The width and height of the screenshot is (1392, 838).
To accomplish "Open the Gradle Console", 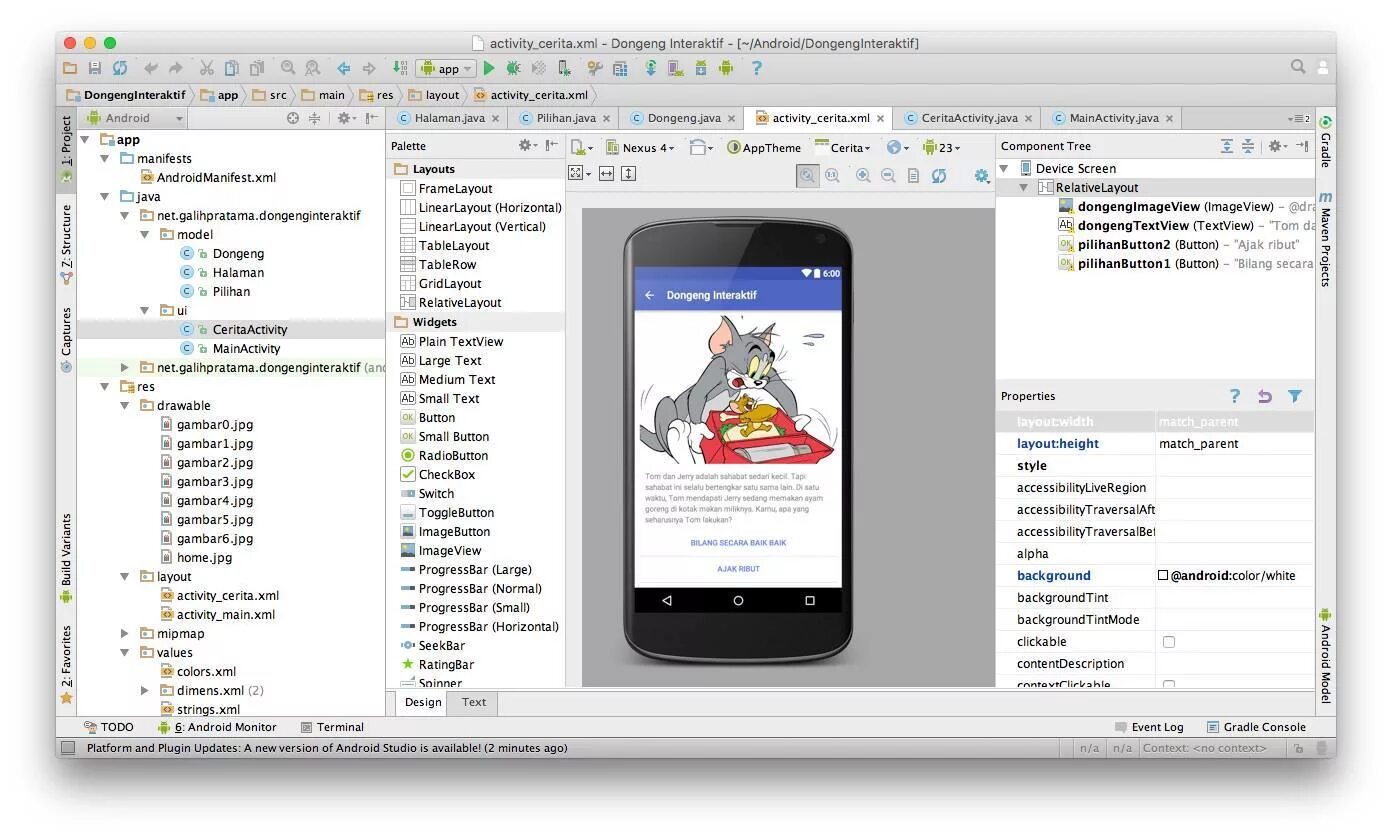I will [x=1257, y=727].
